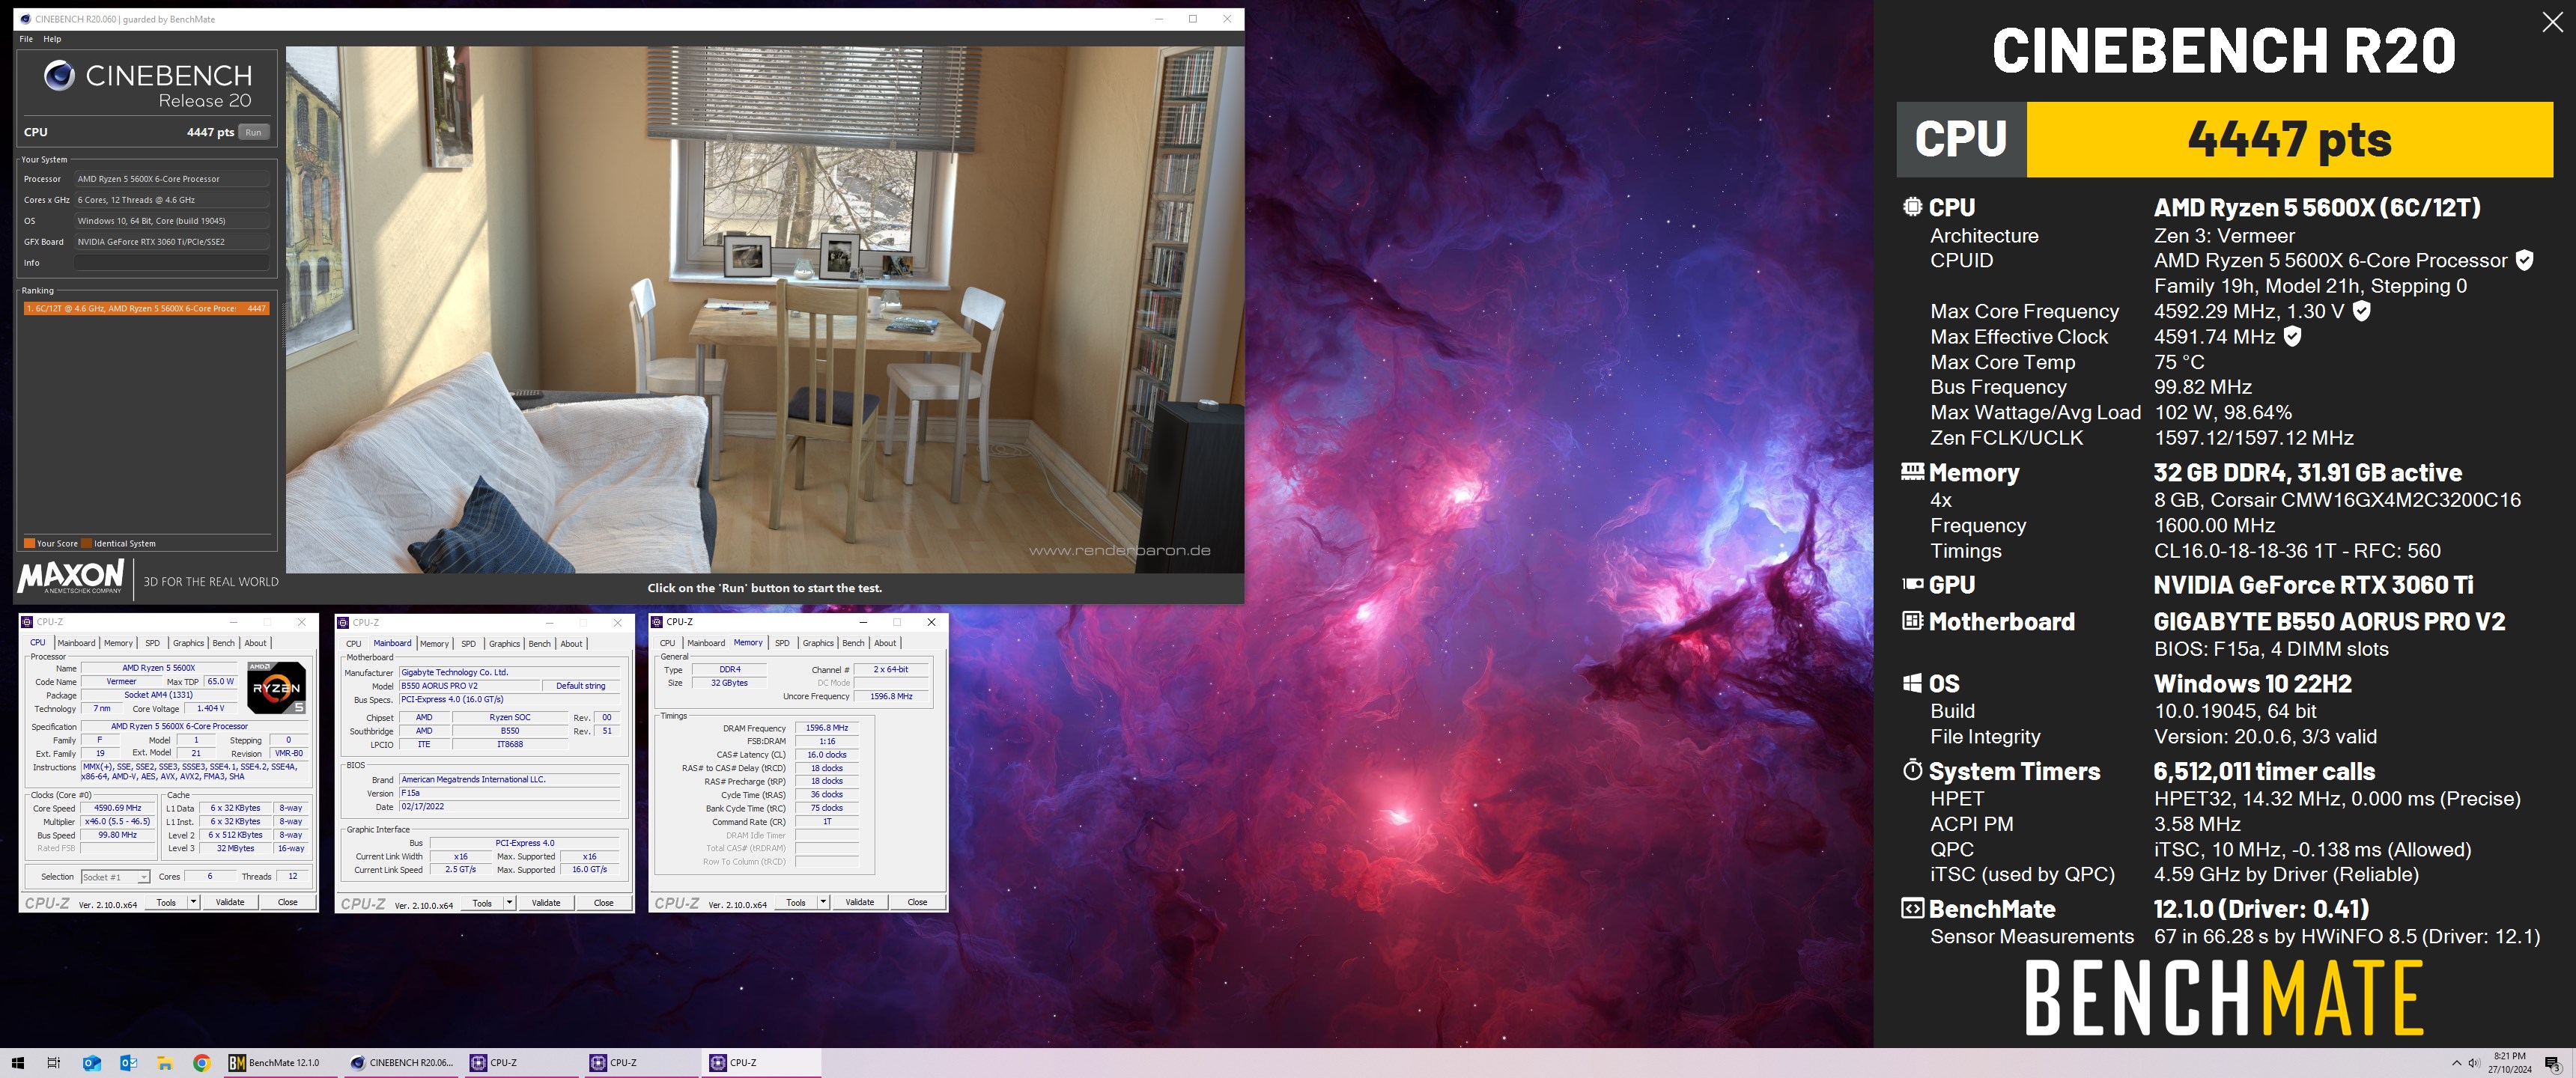Click the Multiplier value x46.0 in CPU-Z
The height and width of the screenshot is (1078, 2576).
[118, 821]
